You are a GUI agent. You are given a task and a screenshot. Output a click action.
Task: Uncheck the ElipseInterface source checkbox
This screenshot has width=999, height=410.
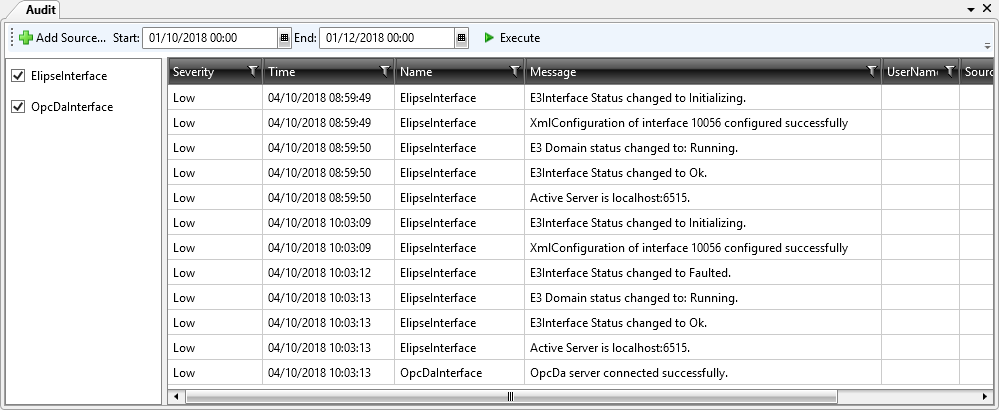coord(17,76)
